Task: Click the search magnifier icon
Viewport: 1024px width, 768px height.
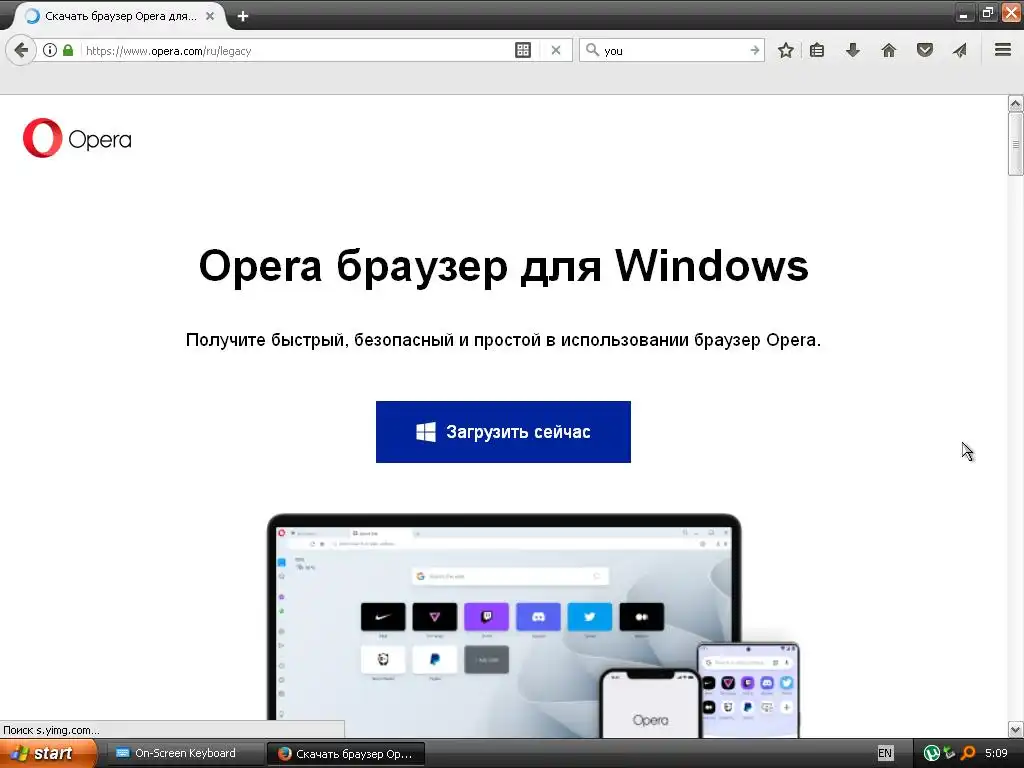Action: pos(592,50)
